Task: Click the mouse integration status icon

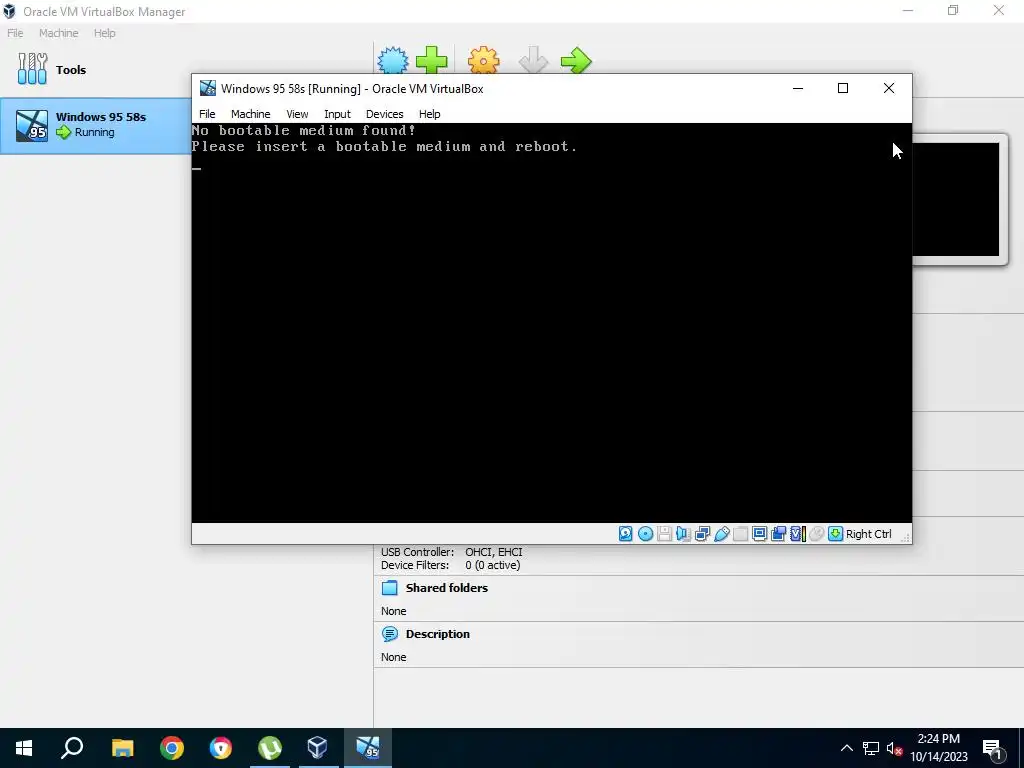Action: point(816,534)
